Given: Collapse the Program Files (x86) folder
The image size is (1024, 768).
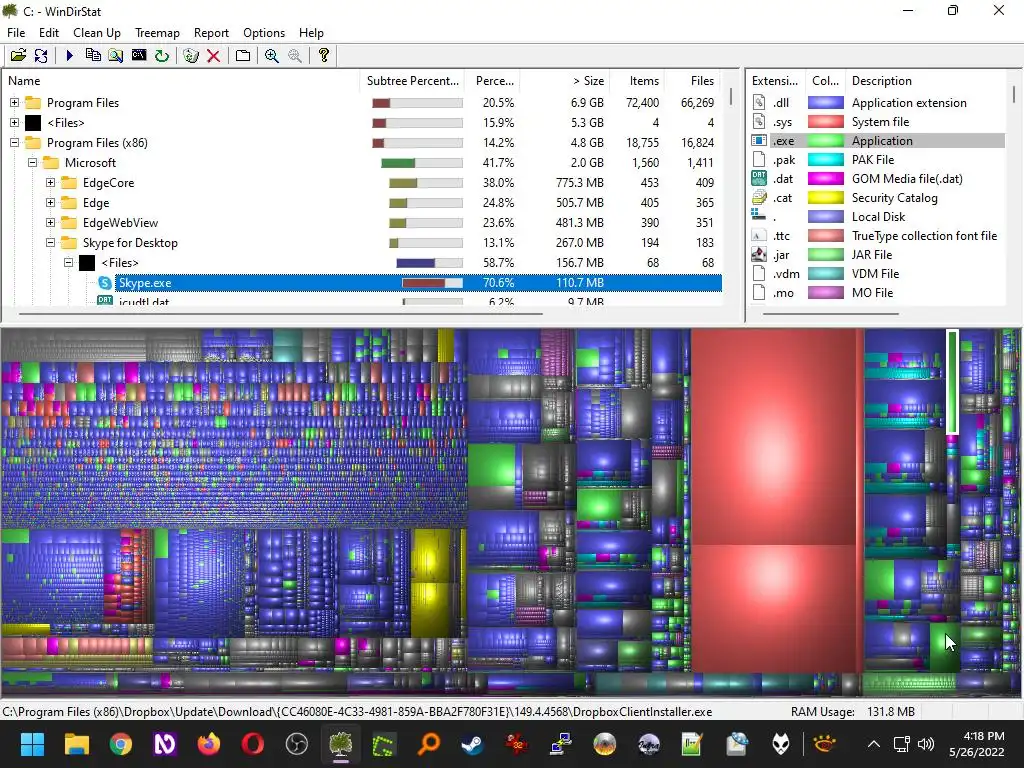Looking at the screenshot, I should (14, 142).
